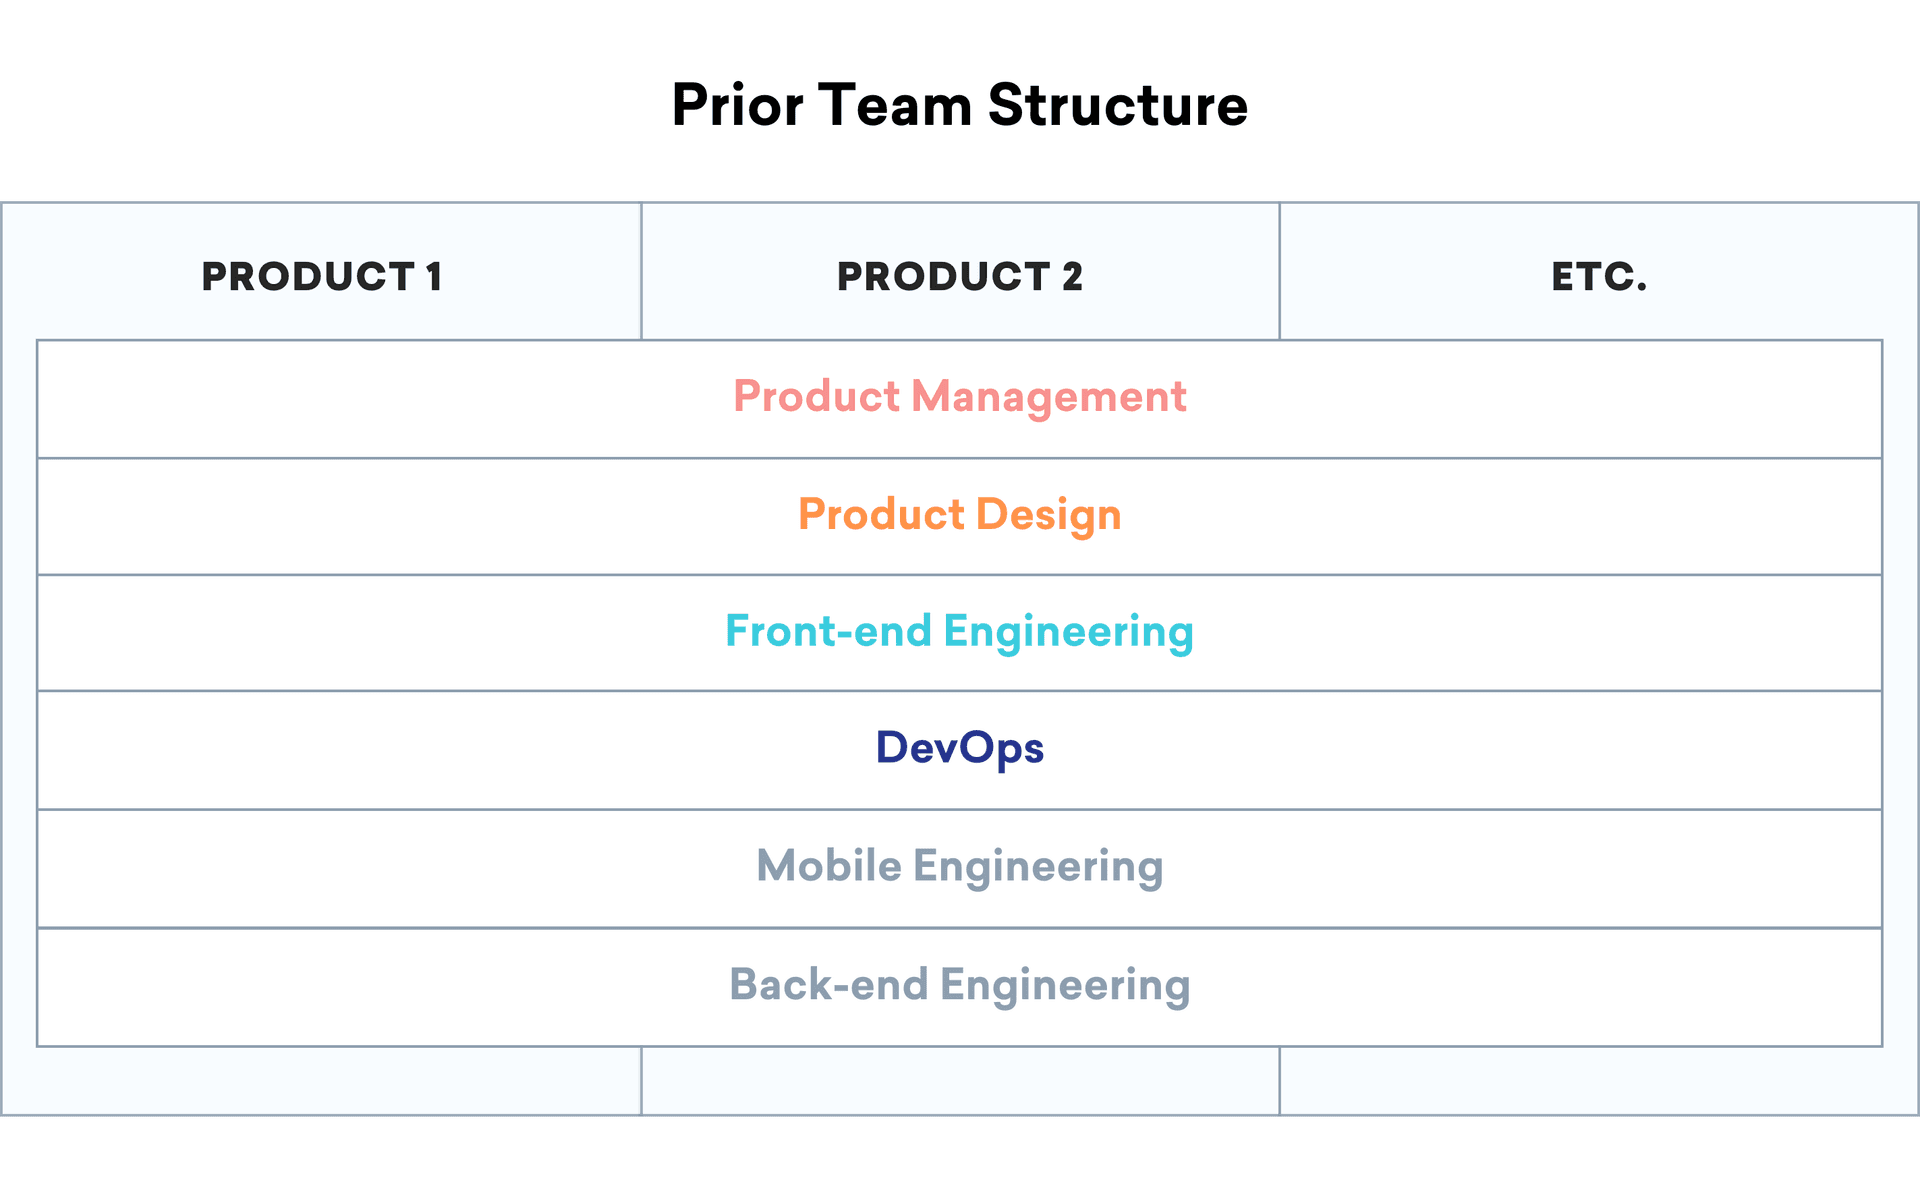Viewport: 1920px width, 1197px height.
Task: Select the PRODUCT 2 column header
Action: [x=959, y=276]
